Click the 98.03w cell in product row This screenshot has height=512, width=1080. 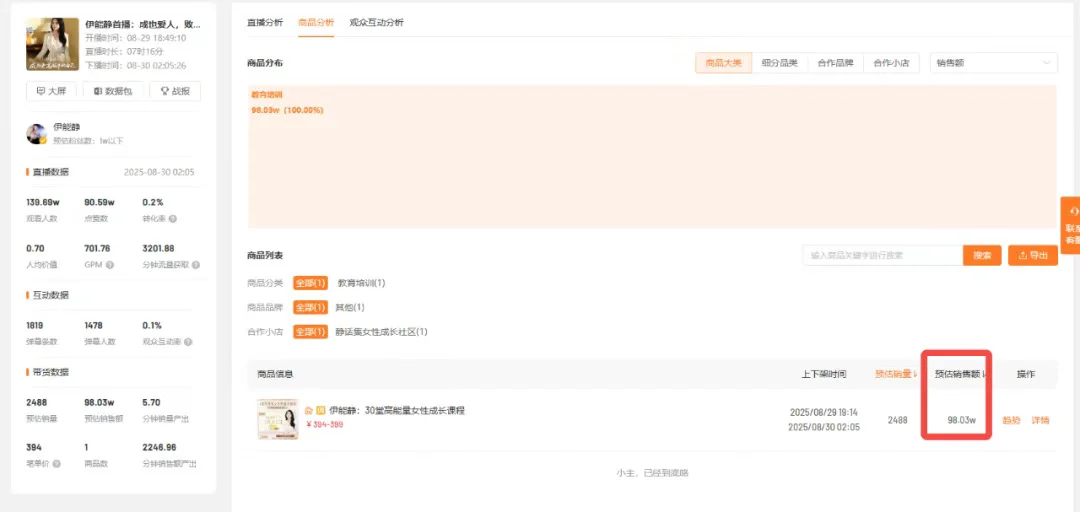962,420
